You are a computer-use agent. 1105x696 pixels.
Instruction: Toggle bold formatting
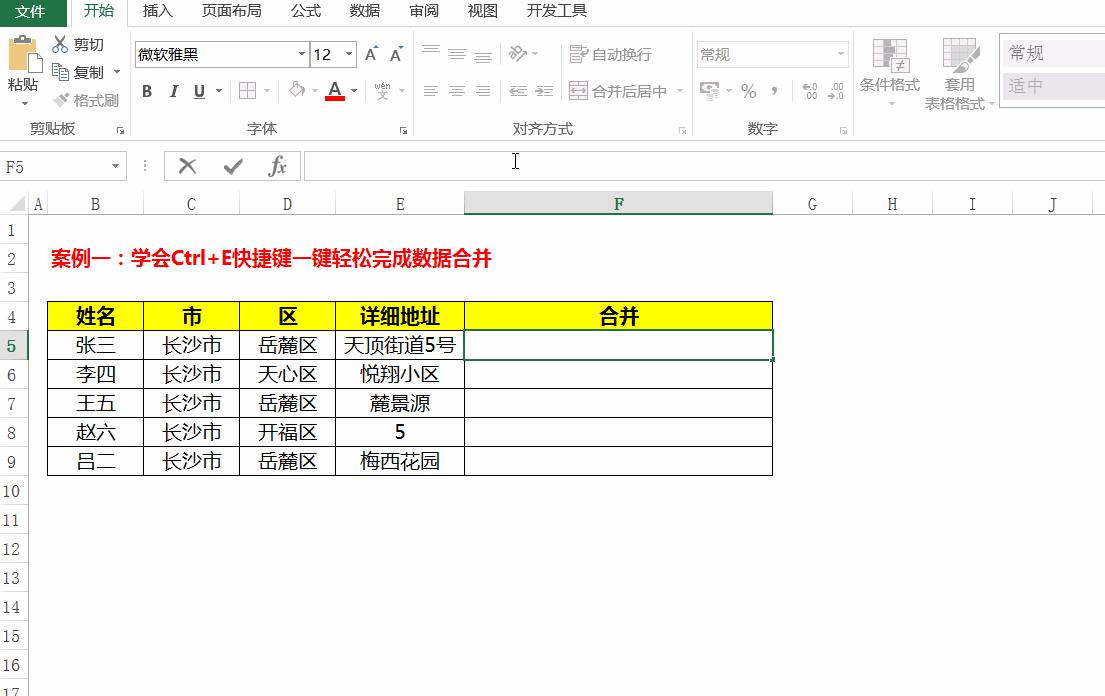click(x=146, y=90)
